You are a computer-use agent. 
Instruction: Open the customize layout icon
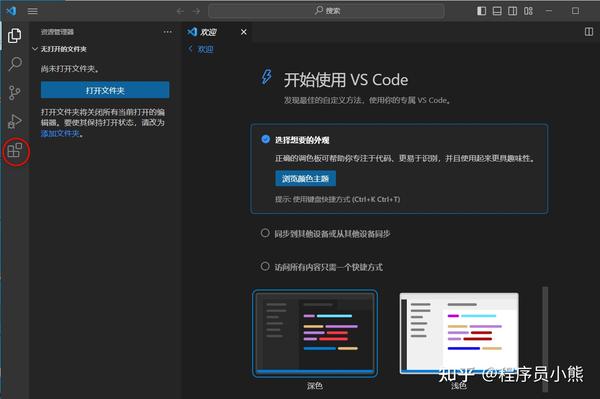pos(528,11)
